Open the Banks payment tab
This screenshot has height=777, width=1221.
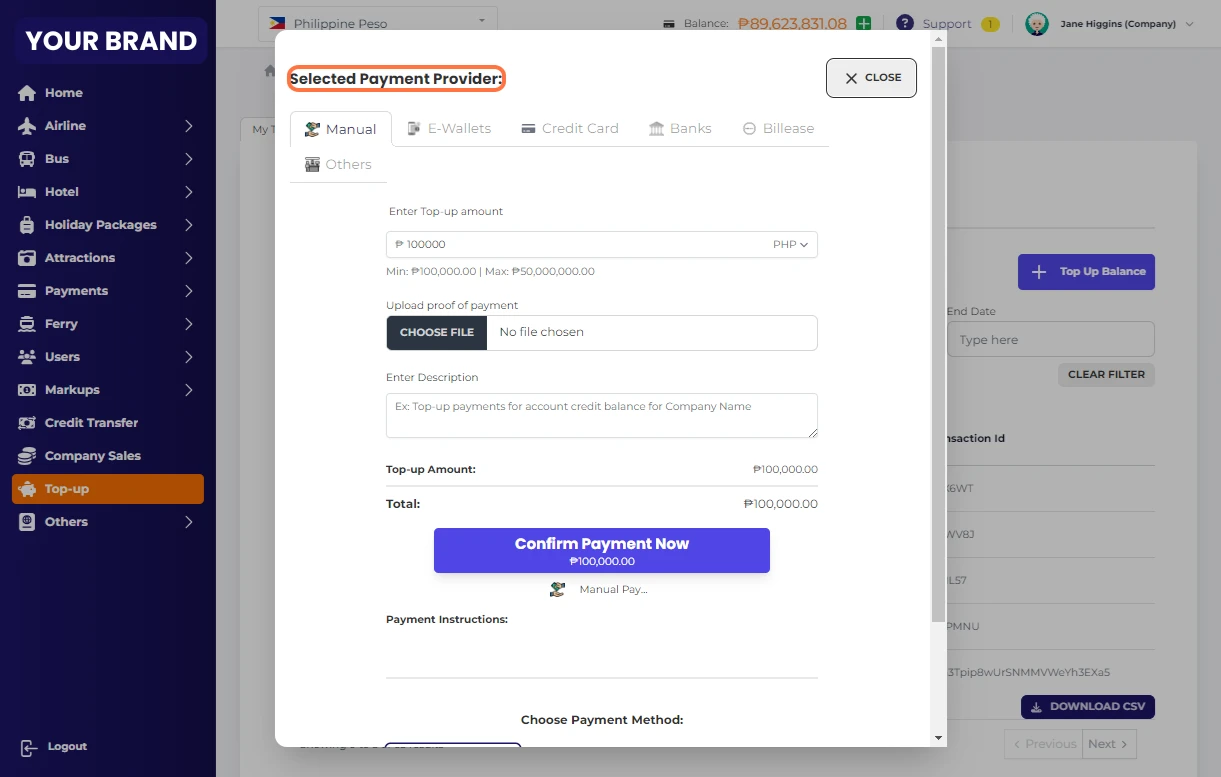pos(680,128)
